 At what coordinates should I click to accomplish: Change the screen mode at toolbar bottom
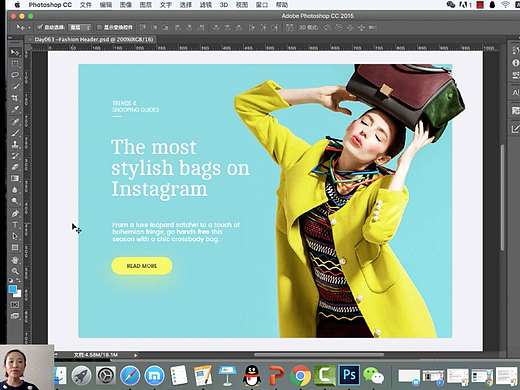[15, 316]
